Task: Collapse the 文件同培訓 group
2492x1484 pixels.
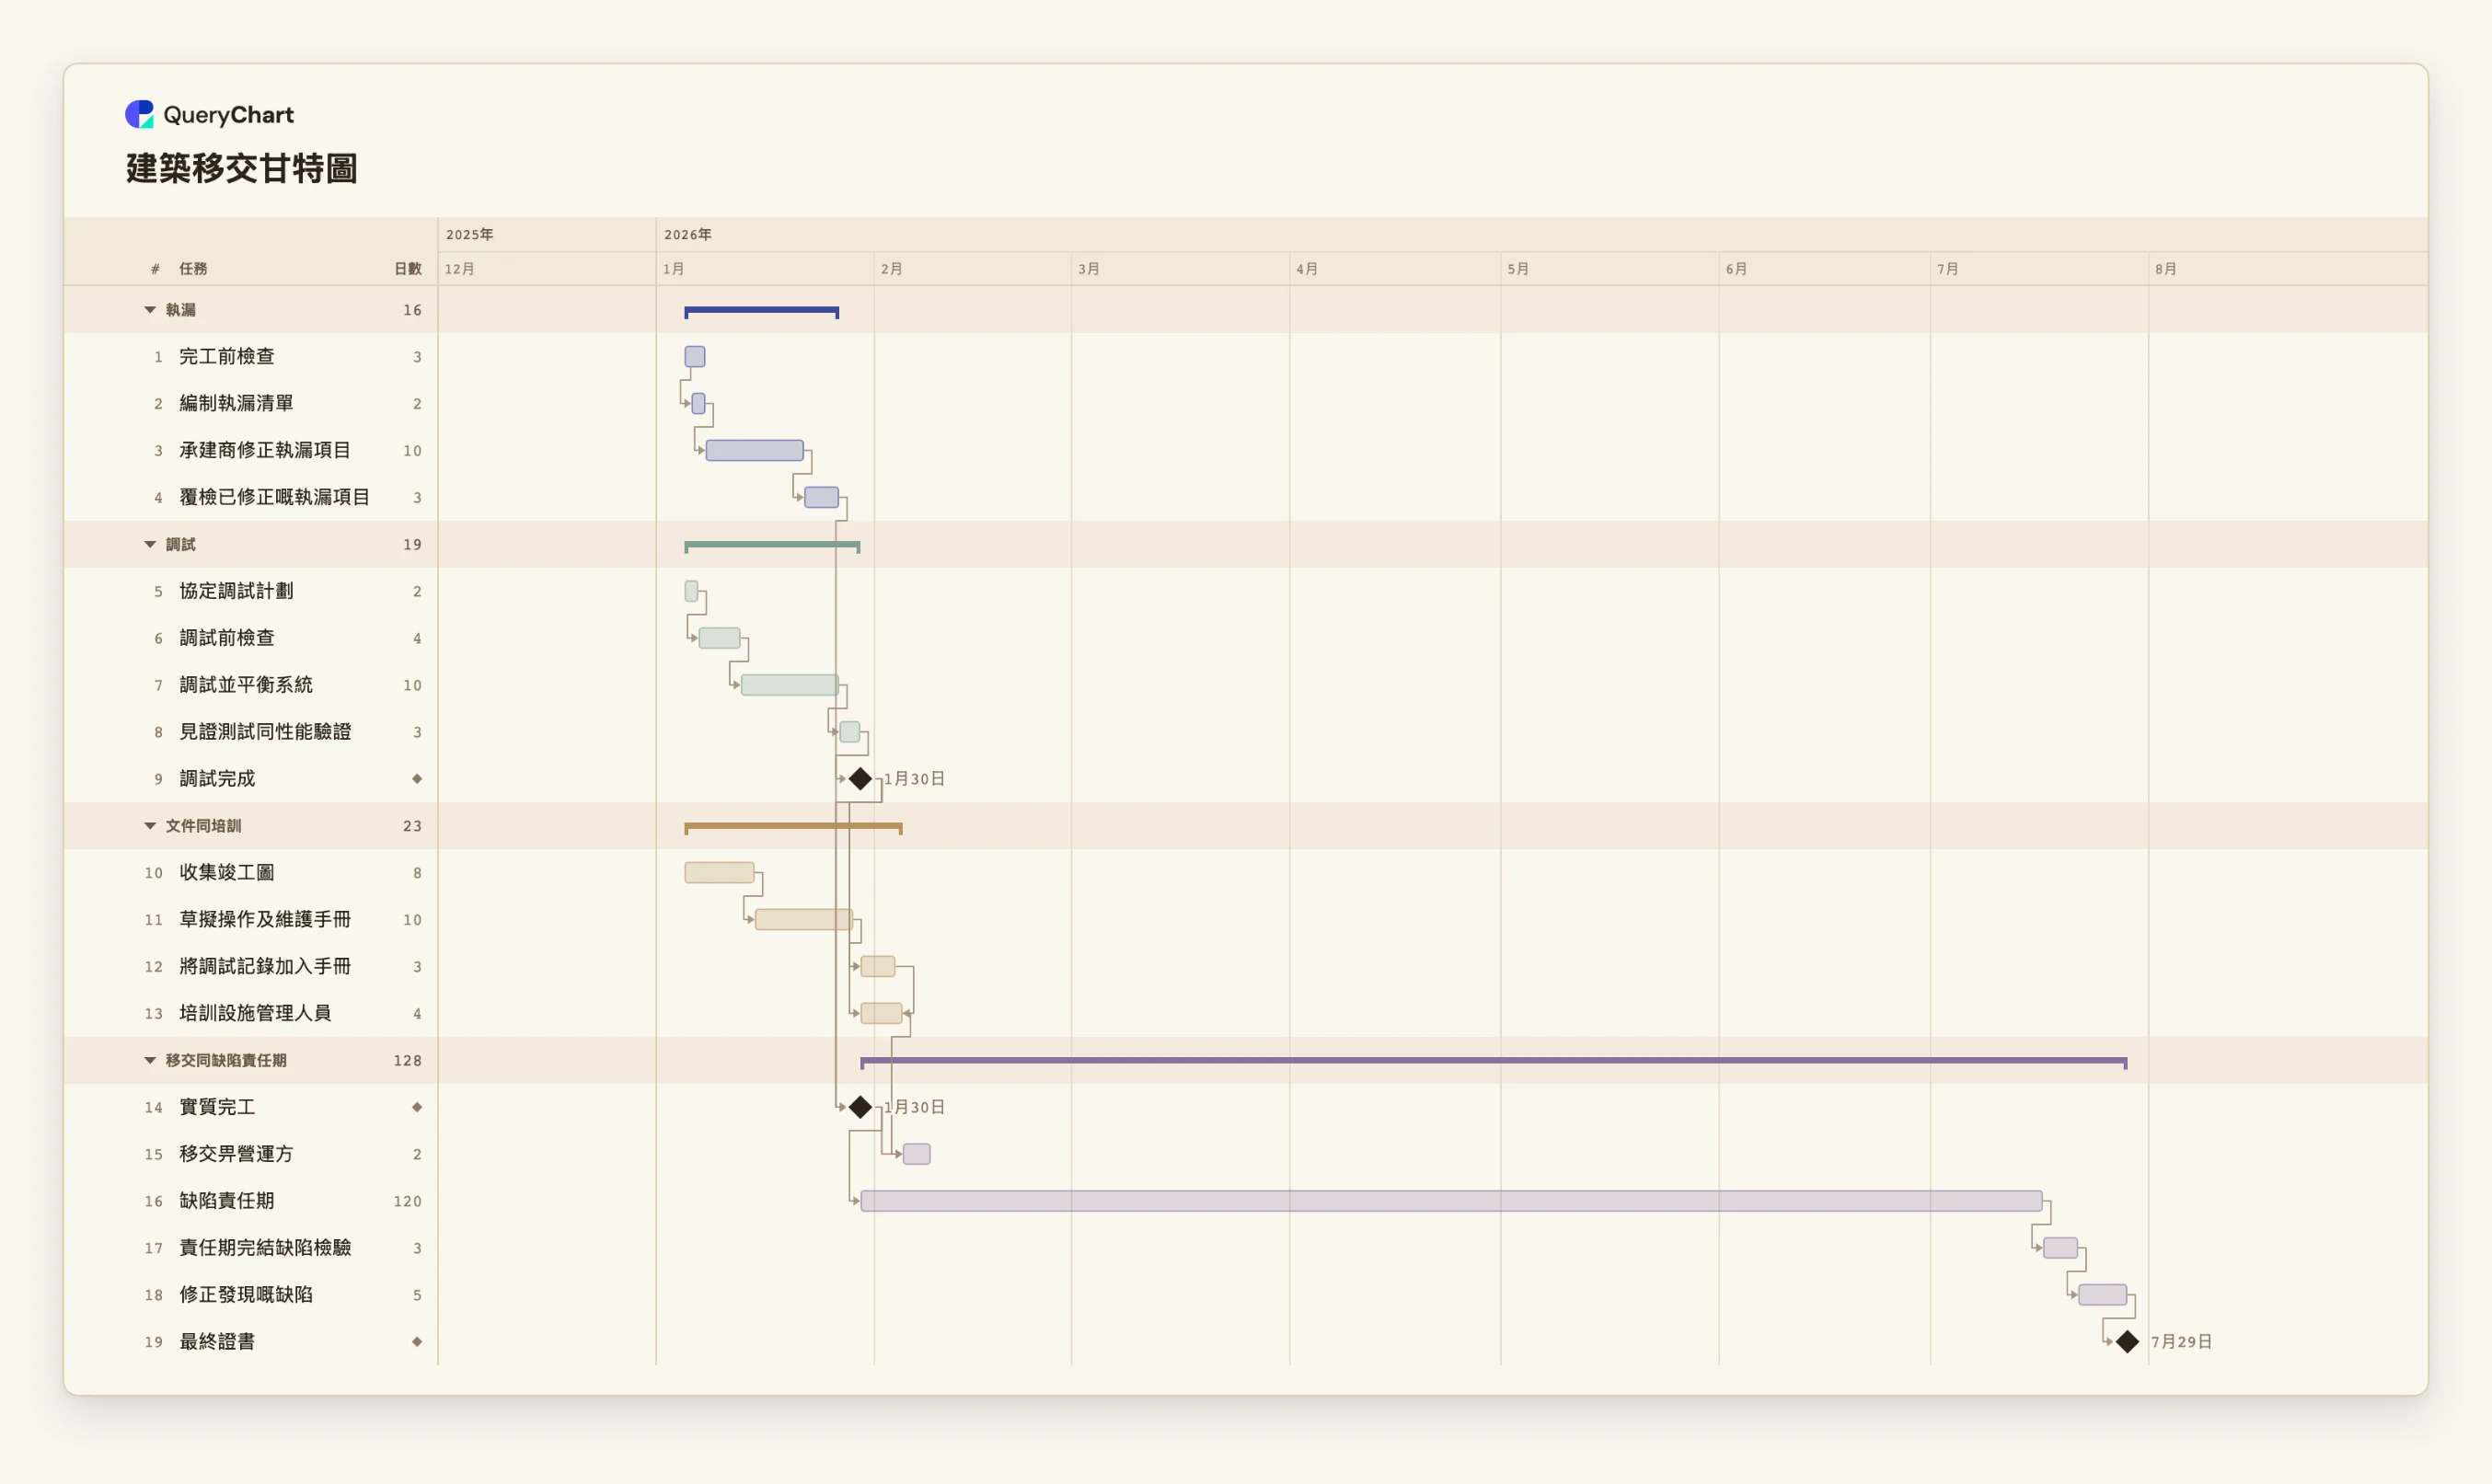Action: [150, 826]
